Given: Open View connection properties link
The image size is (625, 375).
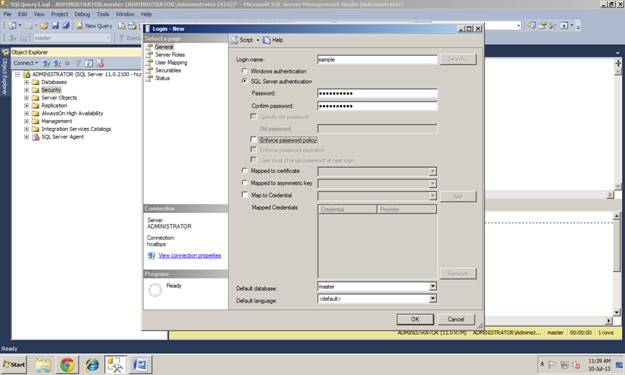Looking at the screenshot, I should point(190,255).
